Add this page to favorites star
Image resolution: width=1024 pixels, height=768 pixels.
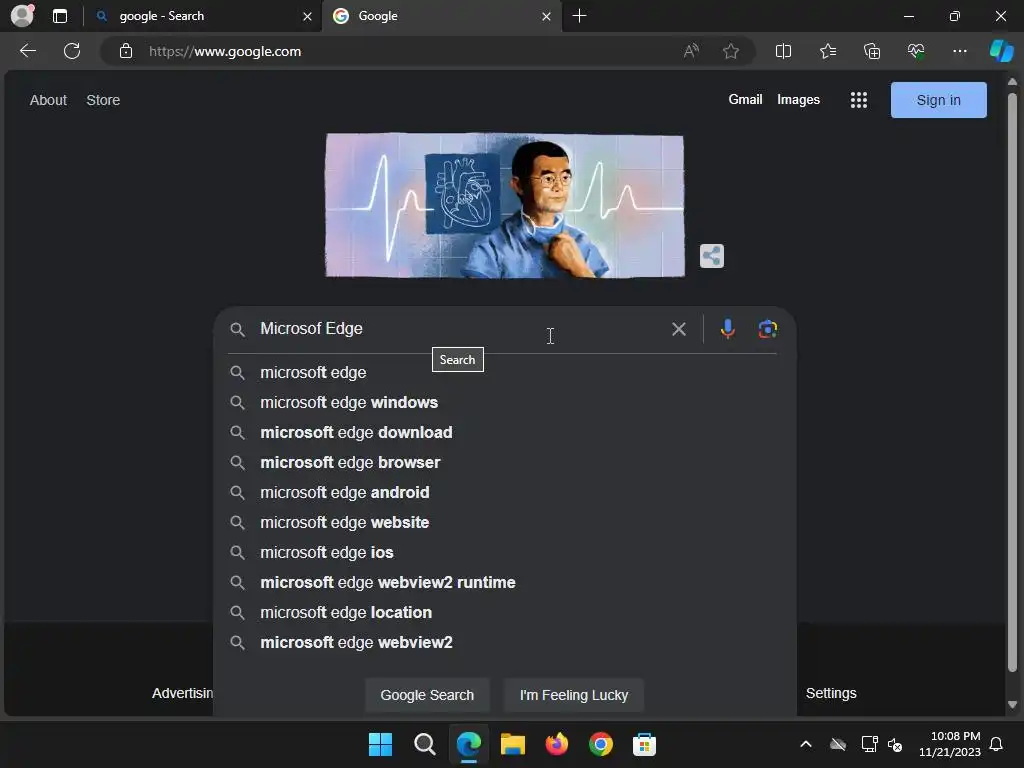731,51
